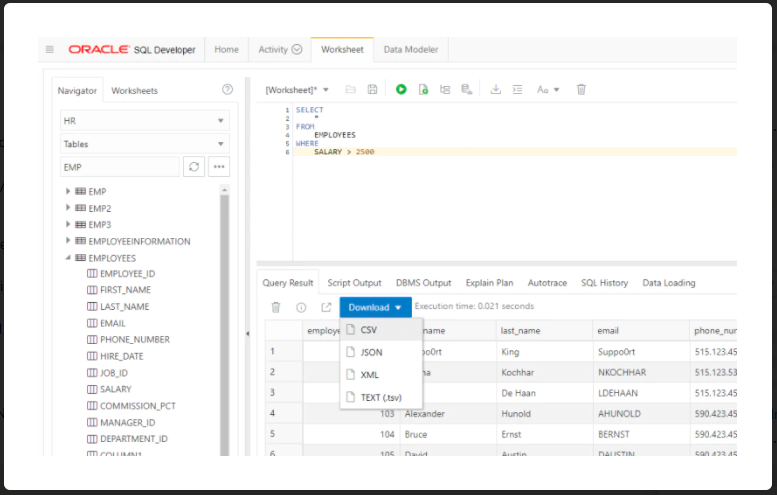Image resolution: width=777 pixels, height=495 pixels.
Task: Click the three-dots object submenu button
Action: (x=219, y=166)
